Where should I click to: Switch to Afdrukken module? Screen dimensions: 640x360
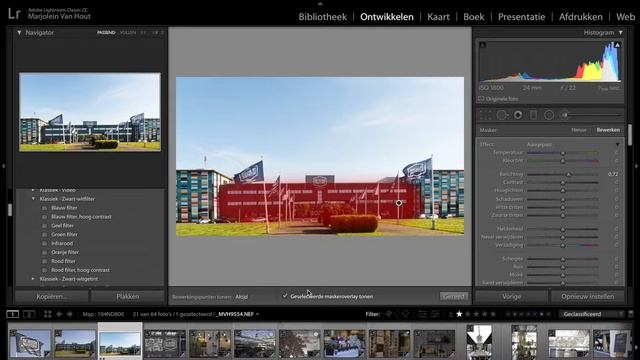pyautogui.click(x=580, y=17)
